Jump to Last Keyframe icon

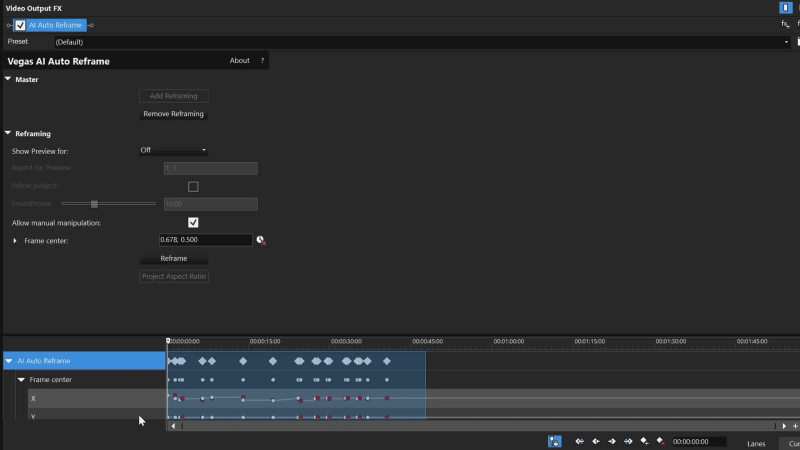coord(628,441)
